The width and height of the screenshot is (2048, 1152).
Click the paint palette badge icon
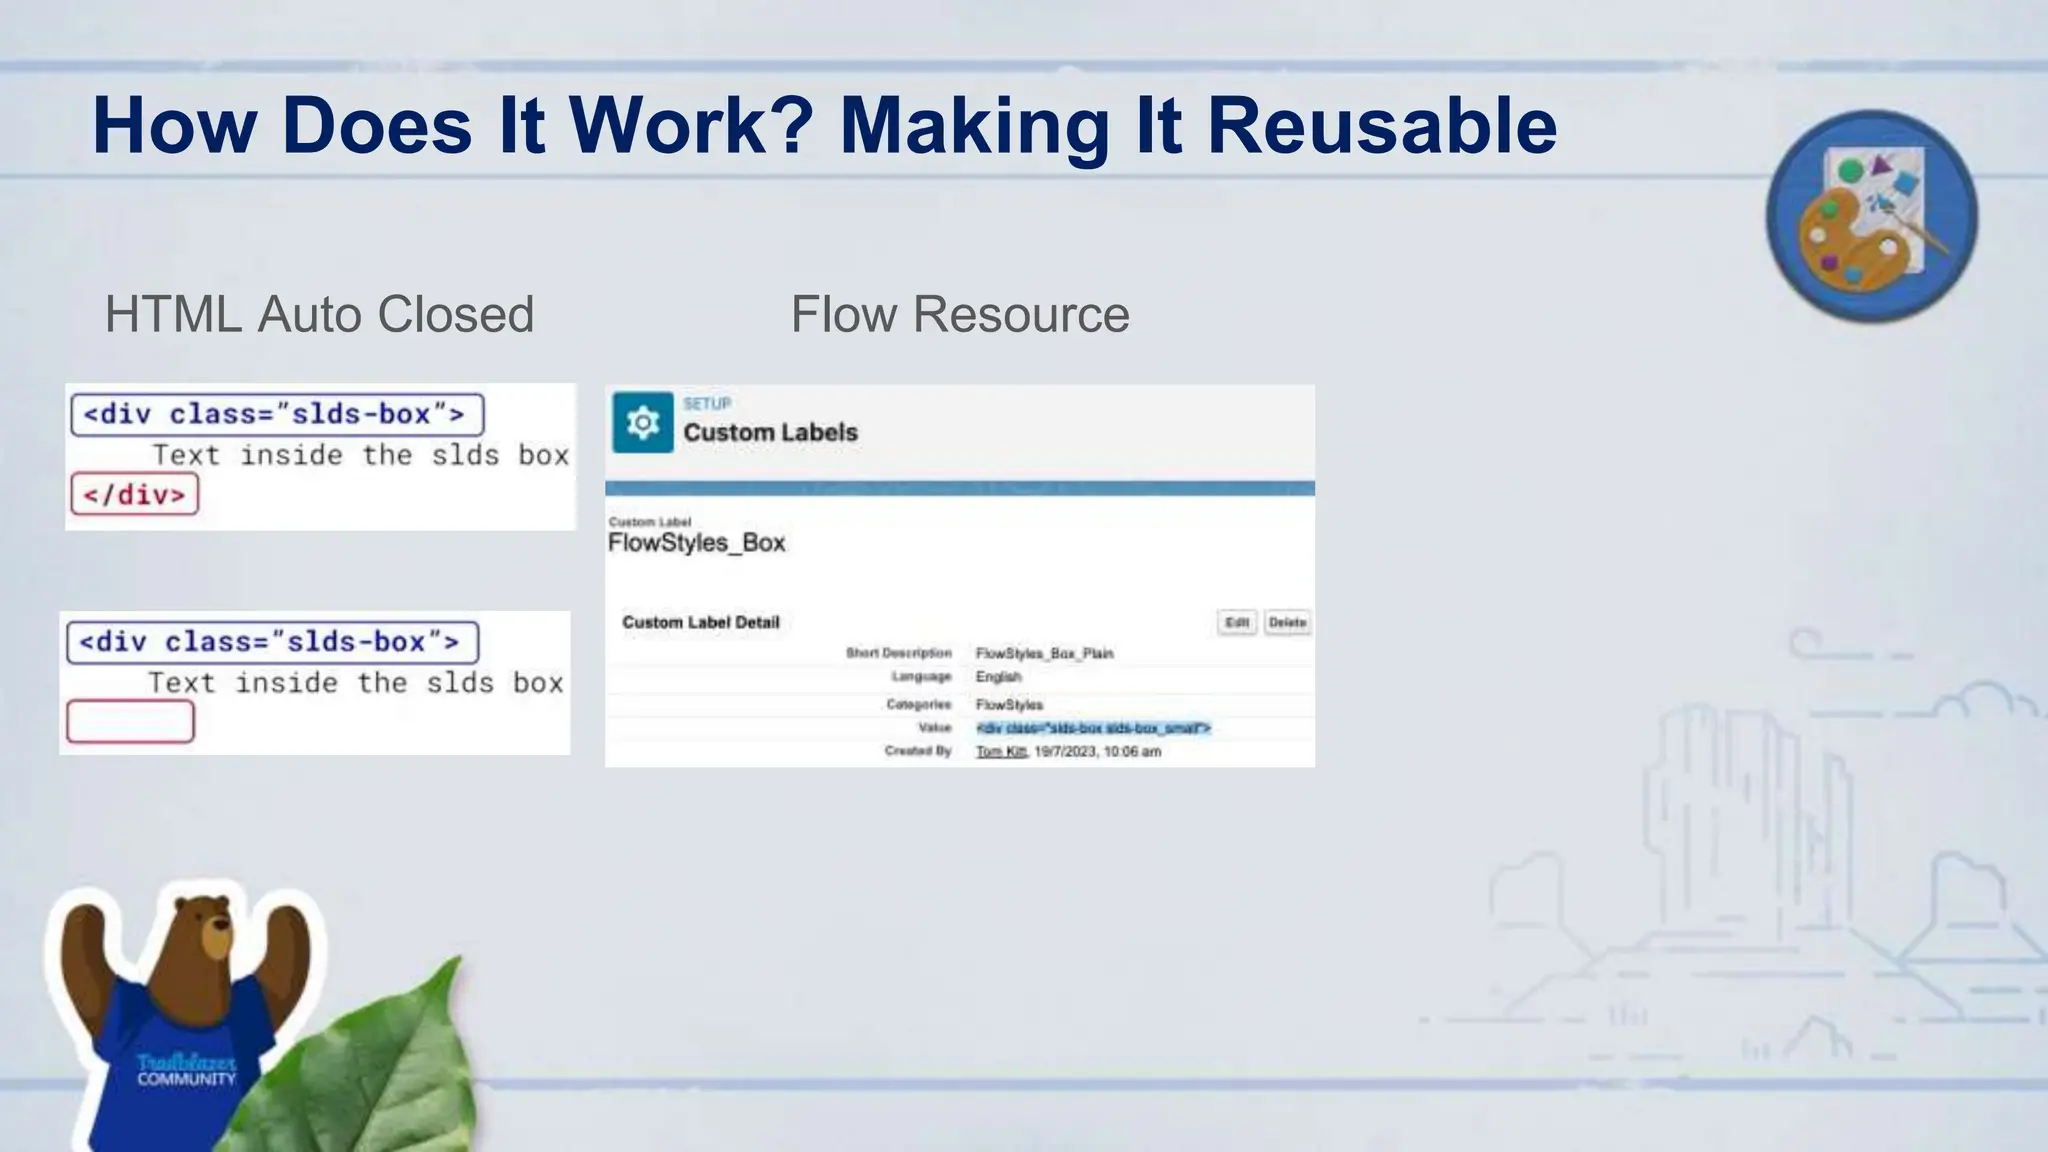point(1871,215)
